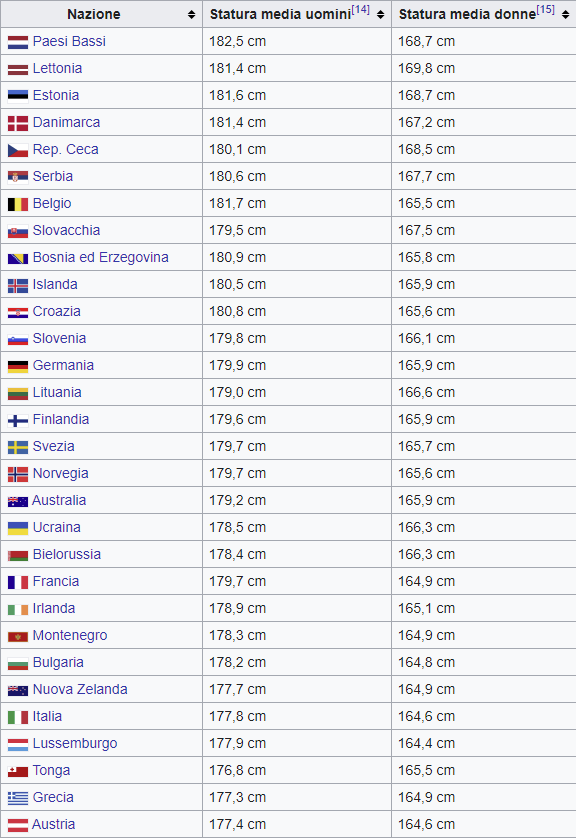Click the Australia flag icon
The width and height of the screenshot is (576, 838).
tap(18, 501)
